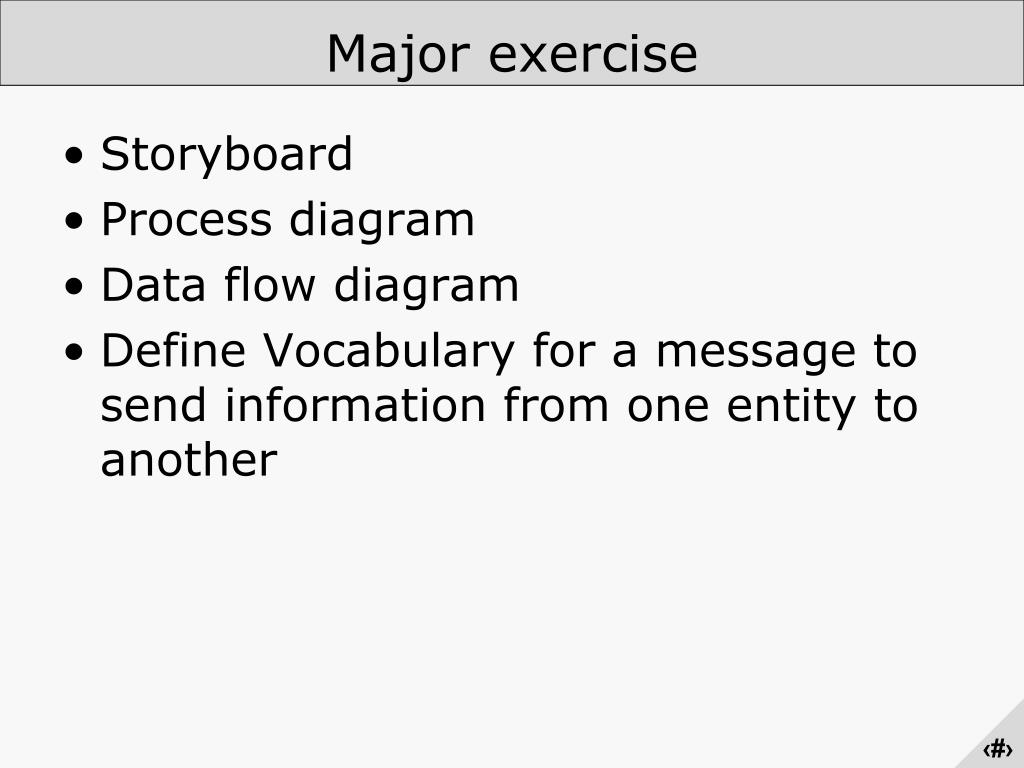Click the 'Storyboard' bullet text
Screen dimensions: 1024x768
pos(226,154)
